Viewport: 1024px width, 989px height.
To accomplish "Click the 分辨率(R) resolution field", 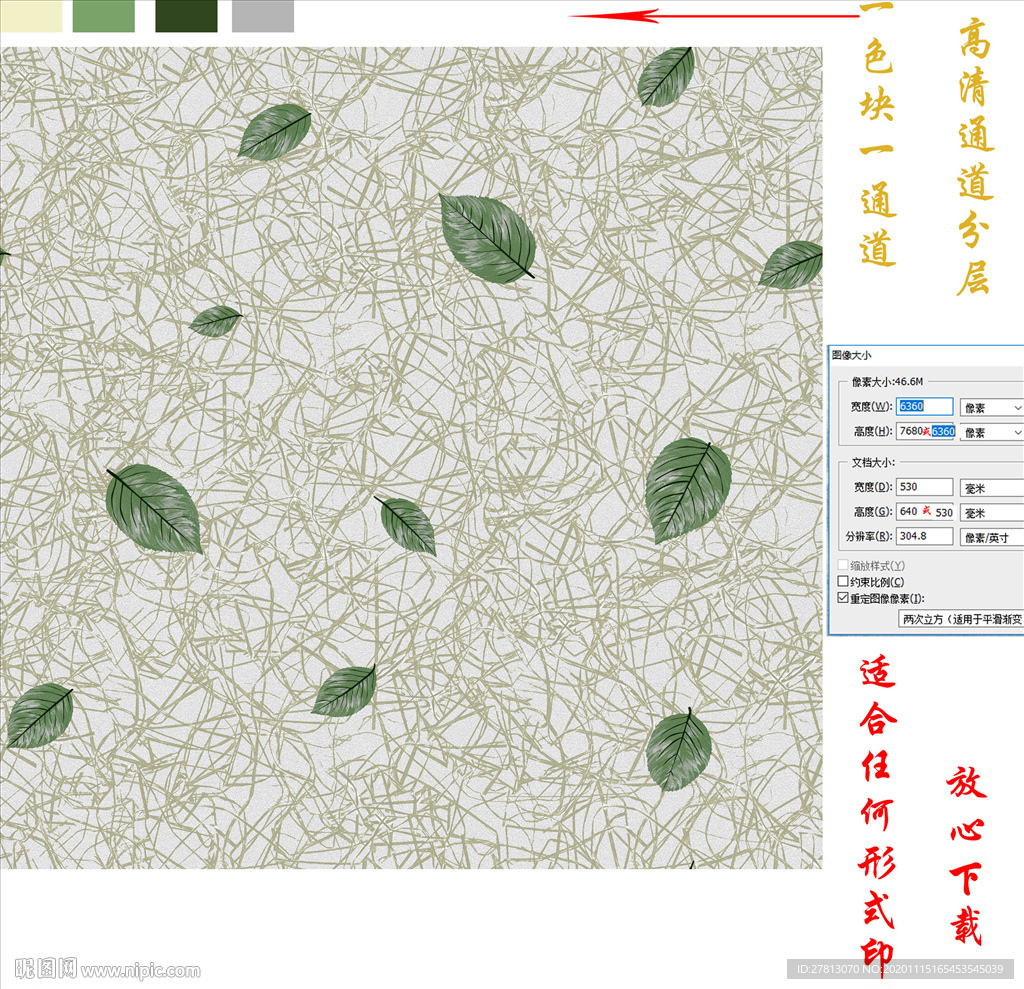I will coord(924,536).
